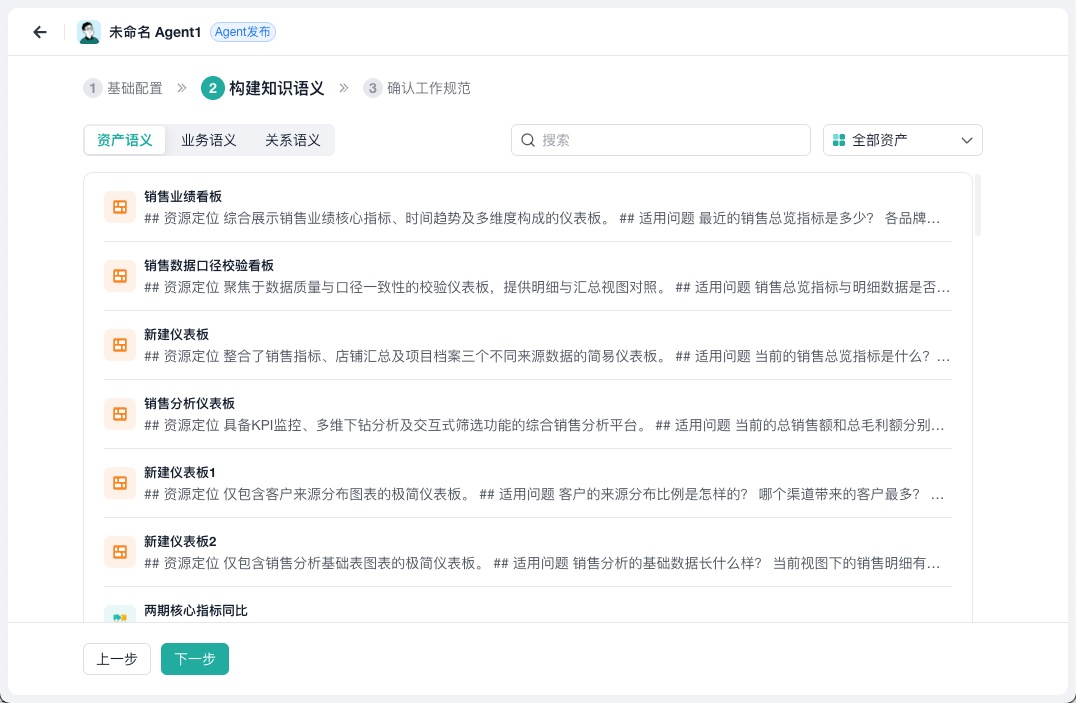Expand the asset filter chevron arrow
This screenshot has width=1076, height=703.
coord(967,140)
